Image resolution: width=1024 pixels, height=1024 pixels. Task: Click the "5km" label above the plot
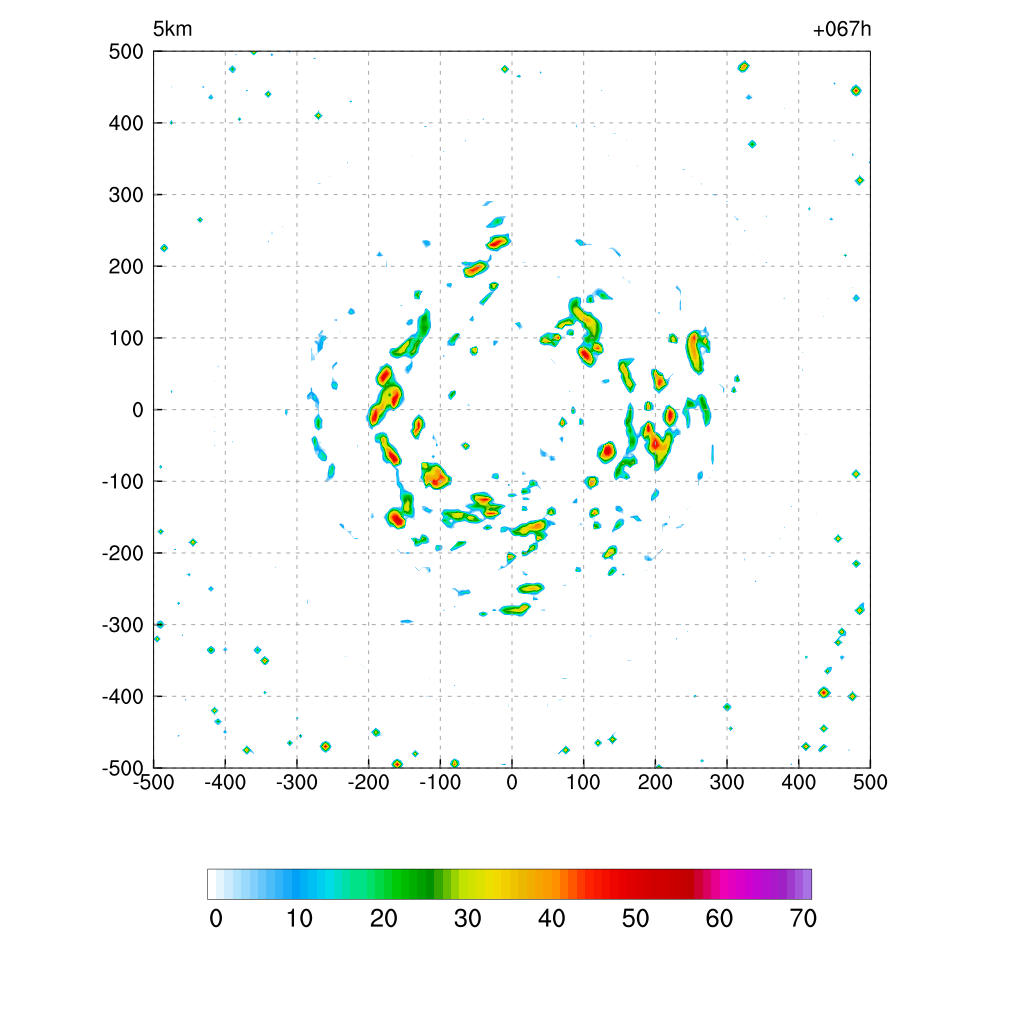click(x=172, y=29)
